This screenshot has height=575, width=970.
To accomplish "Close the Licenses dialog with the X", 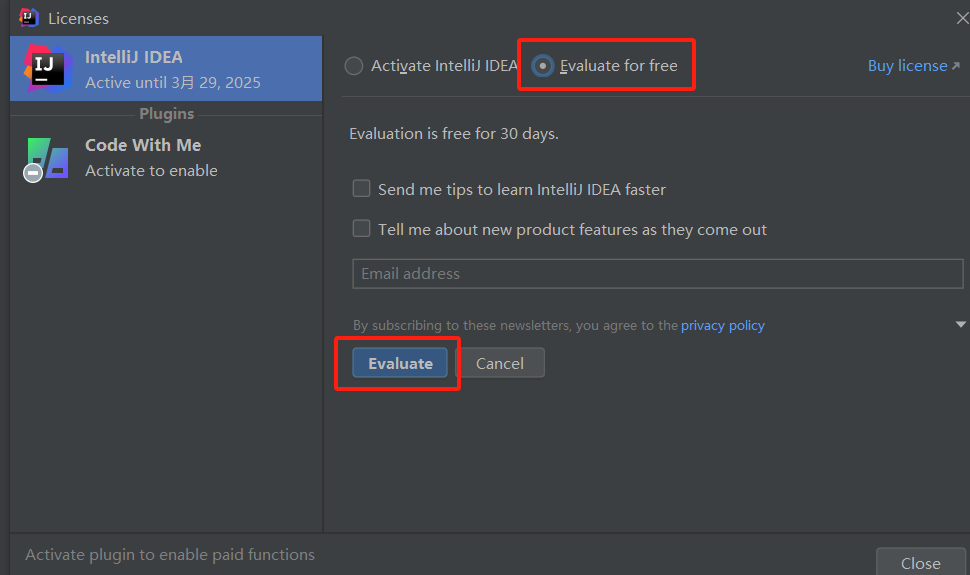I will click(x=962, y=19).
